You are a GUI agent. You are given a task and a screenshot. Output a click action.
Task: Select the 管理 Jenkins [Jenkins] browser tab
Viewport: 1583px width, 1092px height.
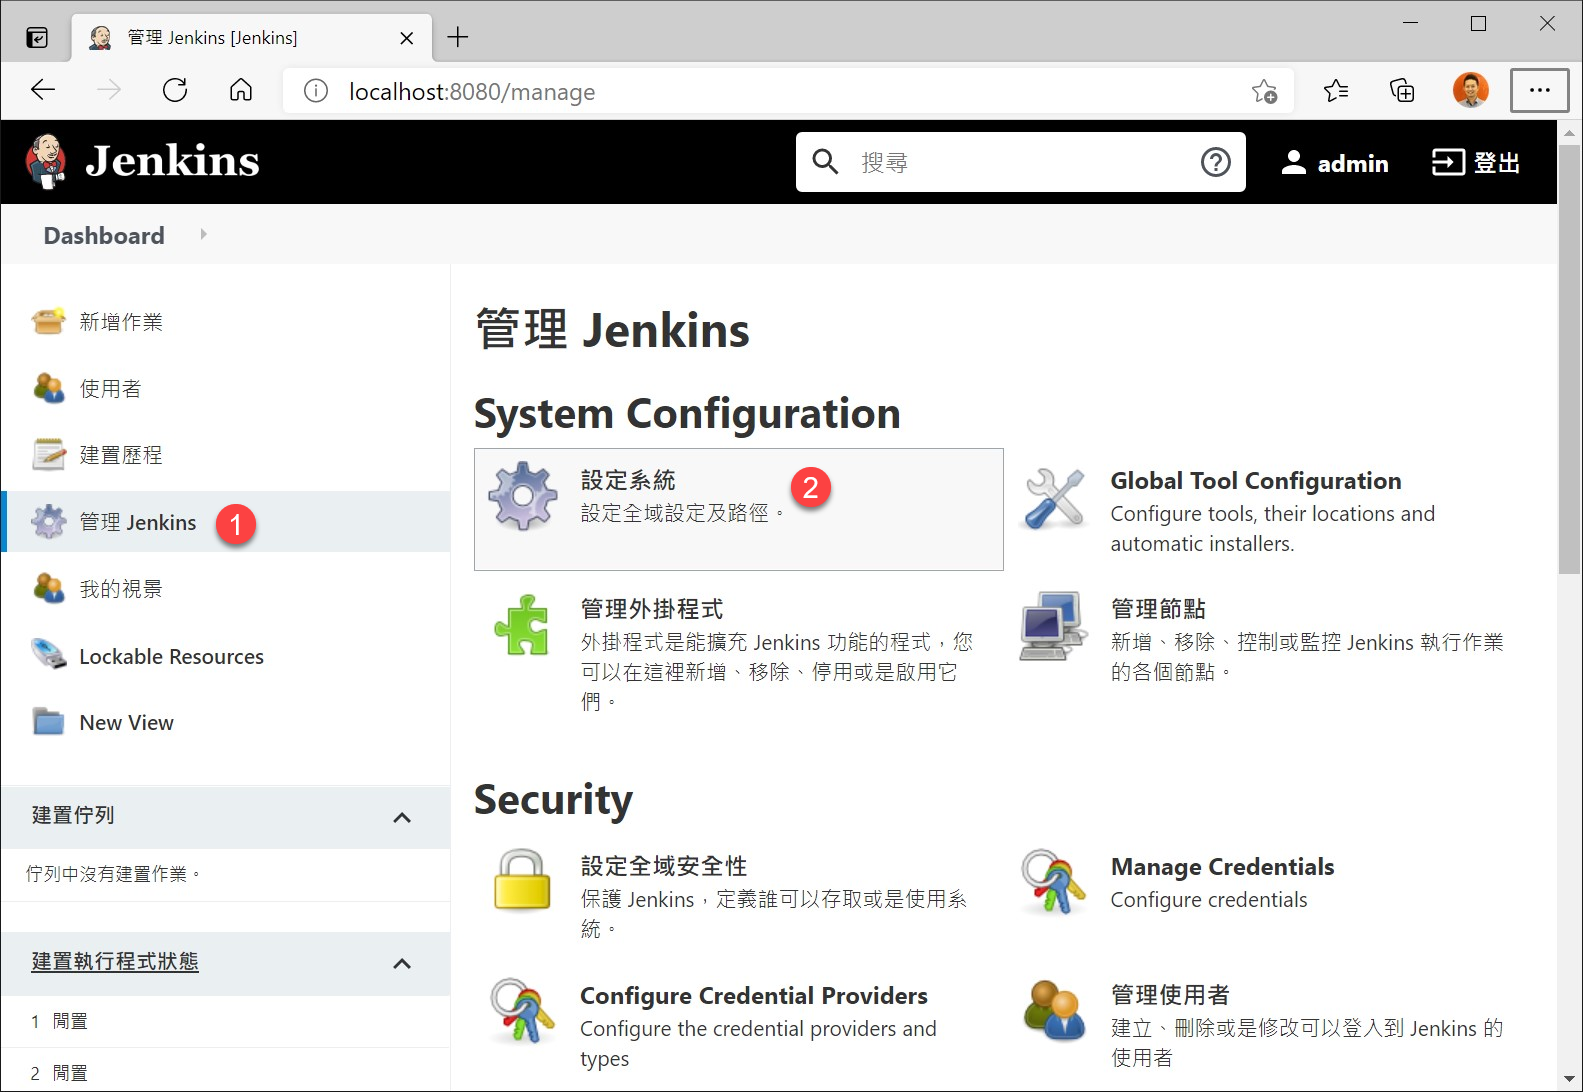click(x=252, y=38)
